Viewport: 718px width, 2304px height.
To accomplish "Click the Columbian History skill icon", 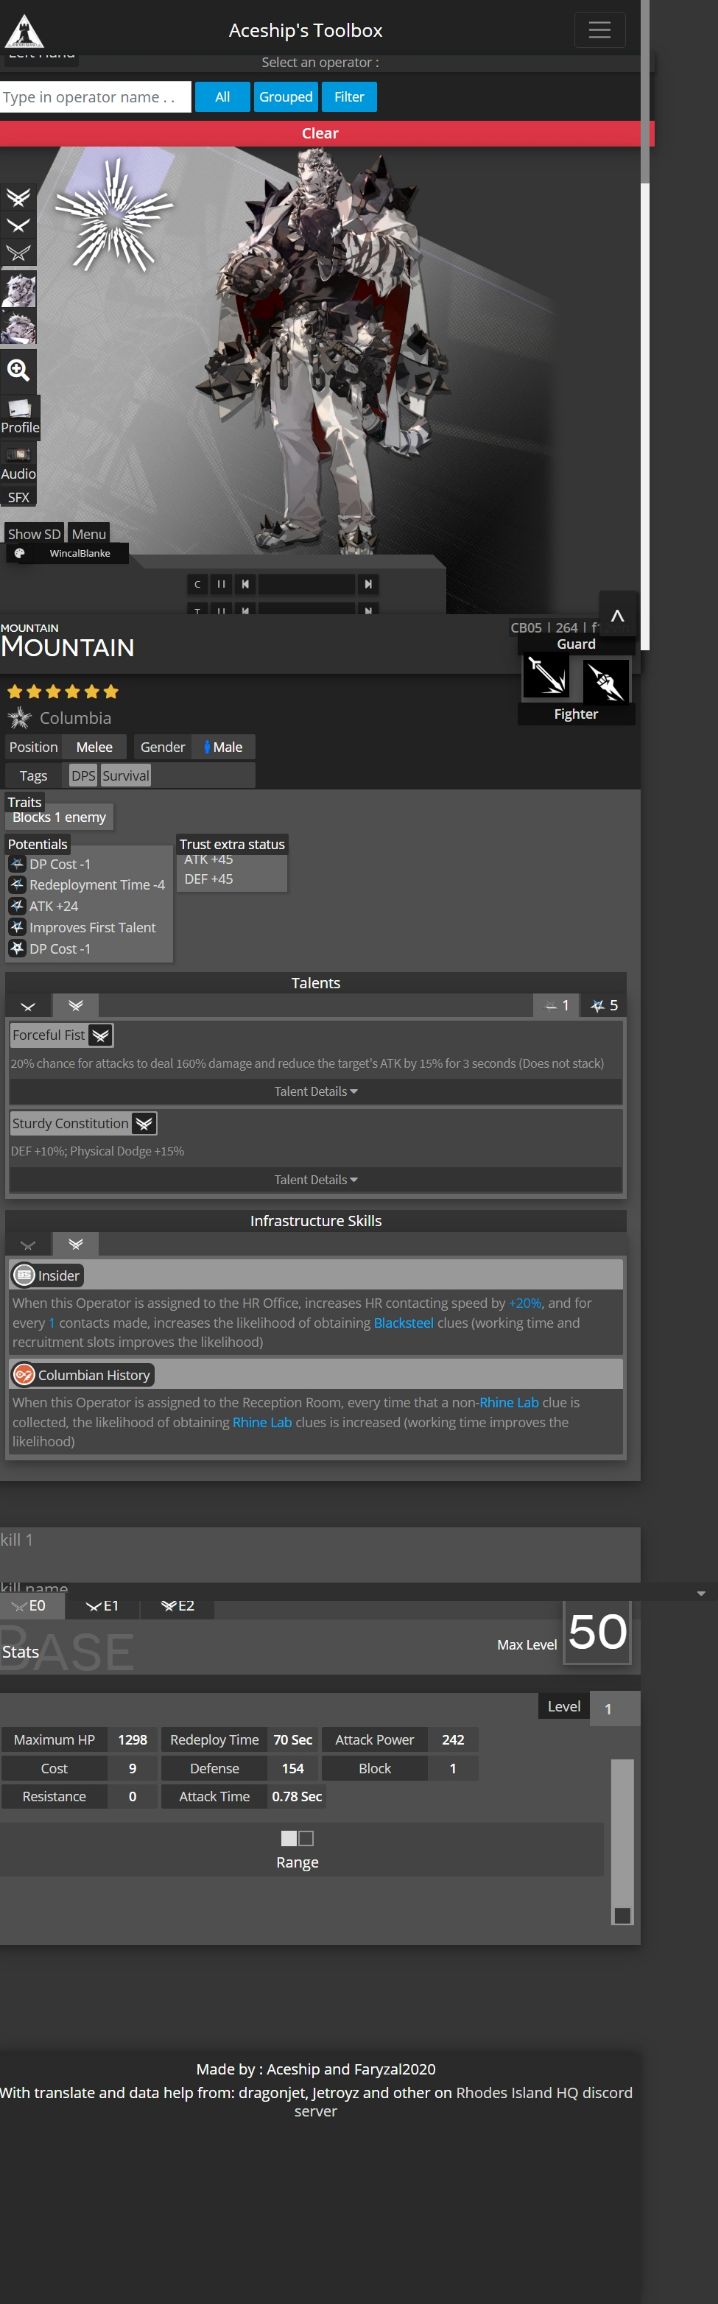I will click(24, 1375).
